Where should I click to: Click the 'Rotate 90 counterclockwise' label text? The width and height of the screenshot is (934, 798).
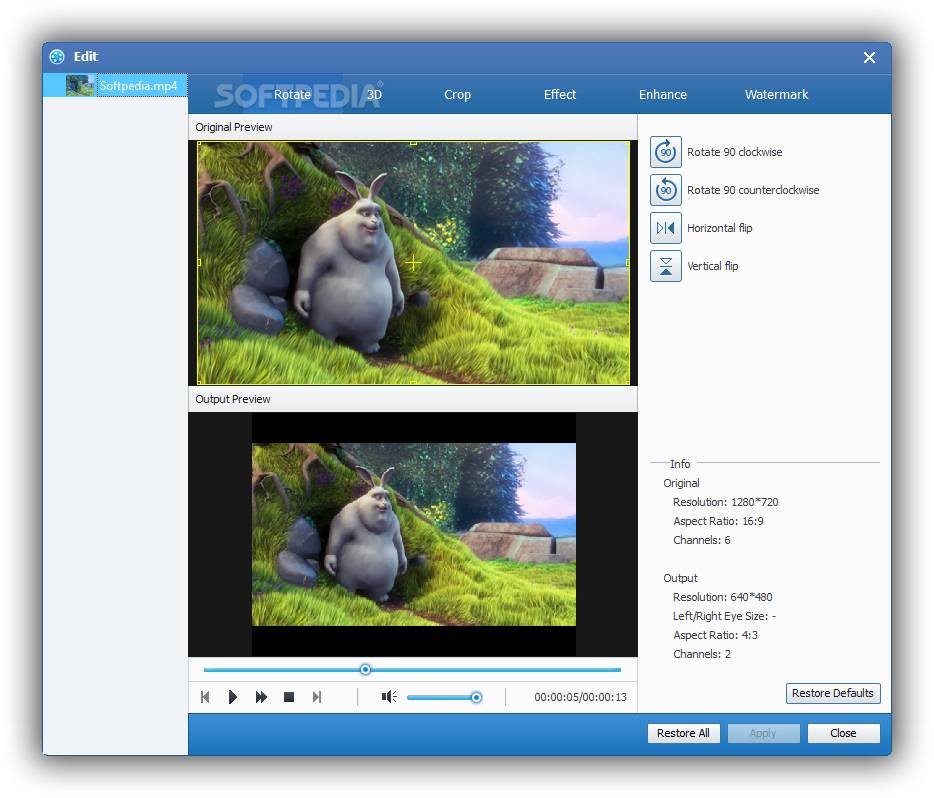(x=753, y=190)
